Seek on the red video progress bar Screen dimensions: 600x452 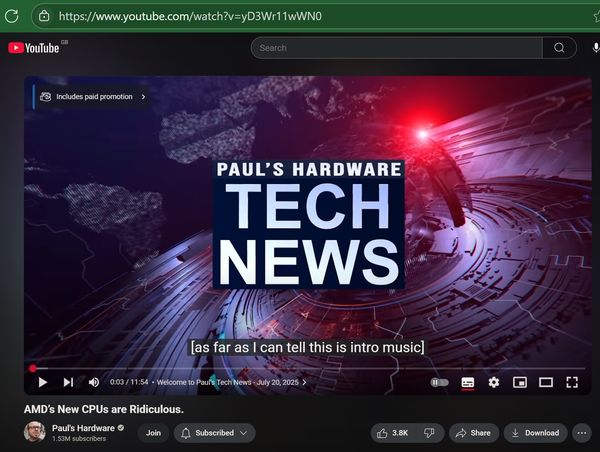(x=308, y=369)
